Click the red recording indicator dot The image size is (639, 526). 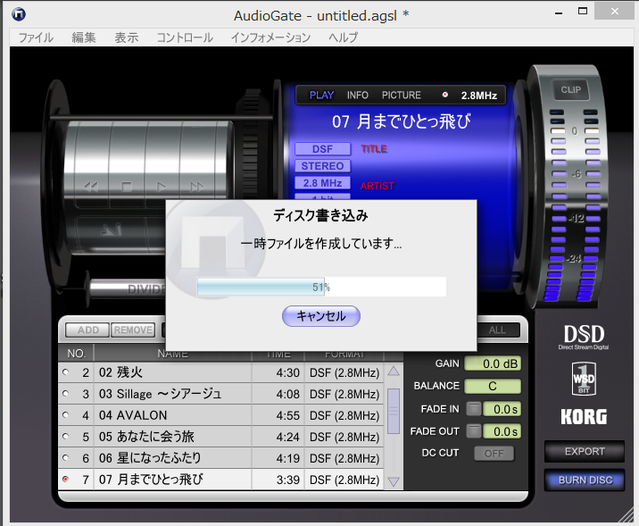tap(445, 95)
